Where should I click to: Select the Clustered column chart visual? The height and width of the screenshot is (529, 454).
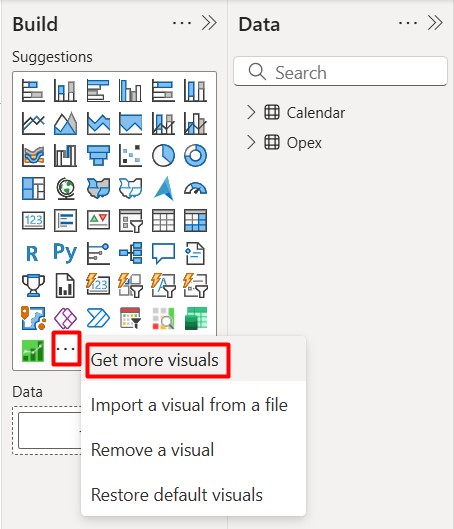click(x=131, y=90)
